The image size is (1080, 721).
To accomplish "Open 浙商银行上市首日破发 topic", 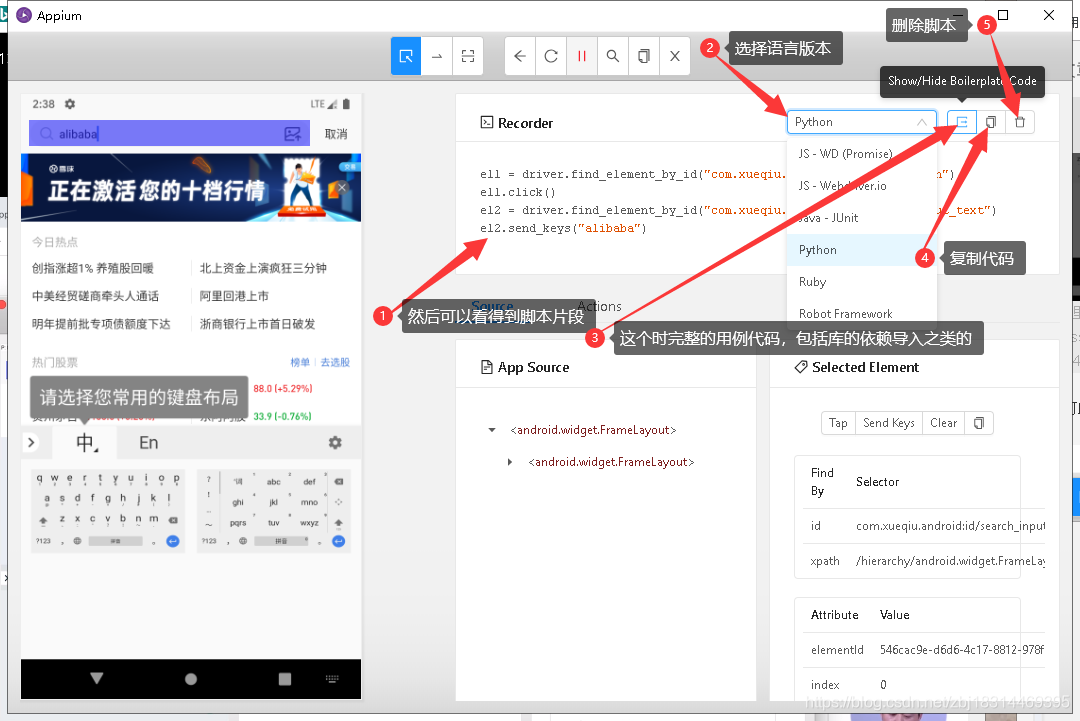I will [257, 324].
